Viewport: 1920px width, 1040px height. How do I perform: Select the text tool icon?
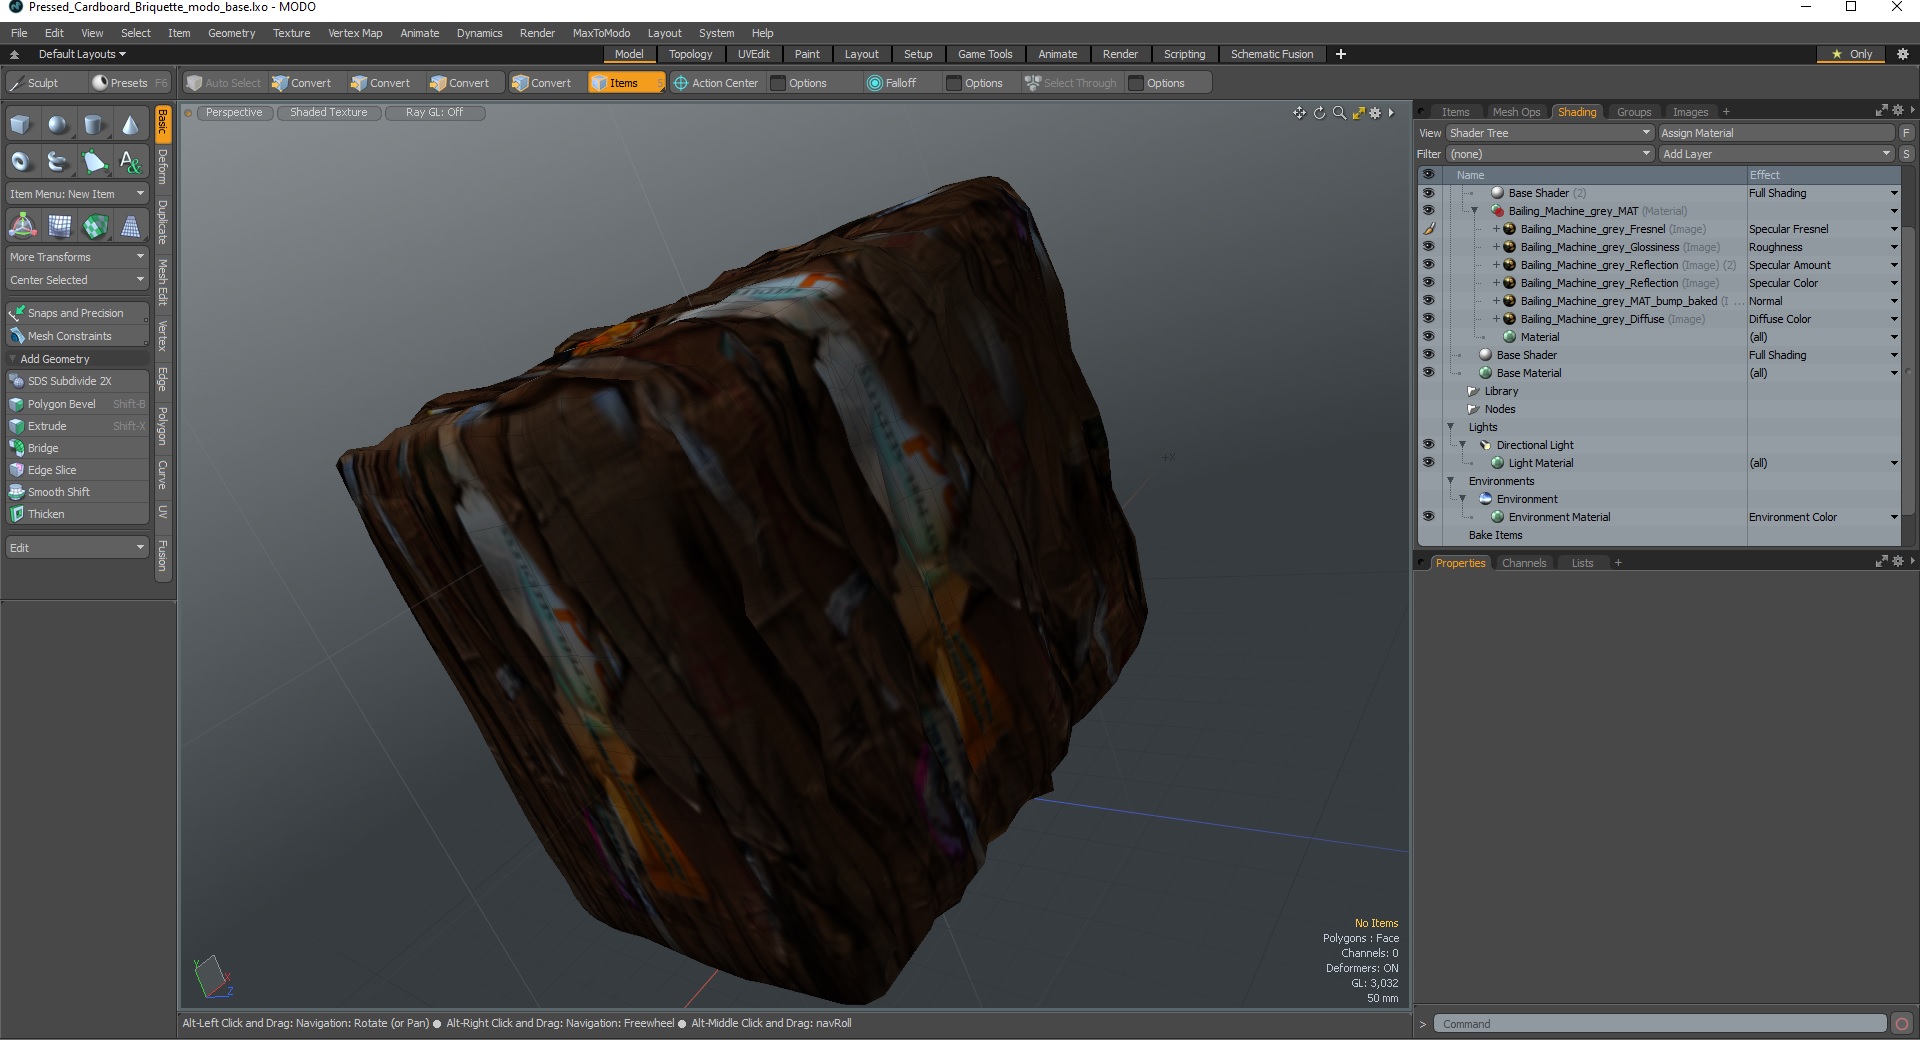click(x=130, y=161)
